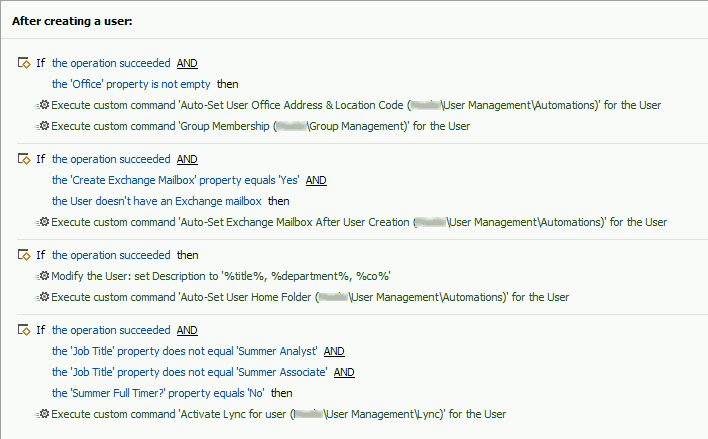Select the Auto-Set Exchange Mailbox After User Creation action
Screen dimensions: 708x439
point(359,222)
